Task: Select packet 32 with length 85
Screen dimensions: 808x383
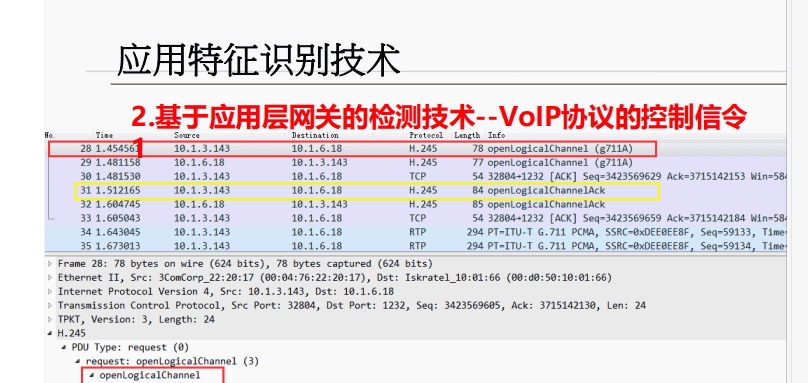Action: tap(415, 204)
